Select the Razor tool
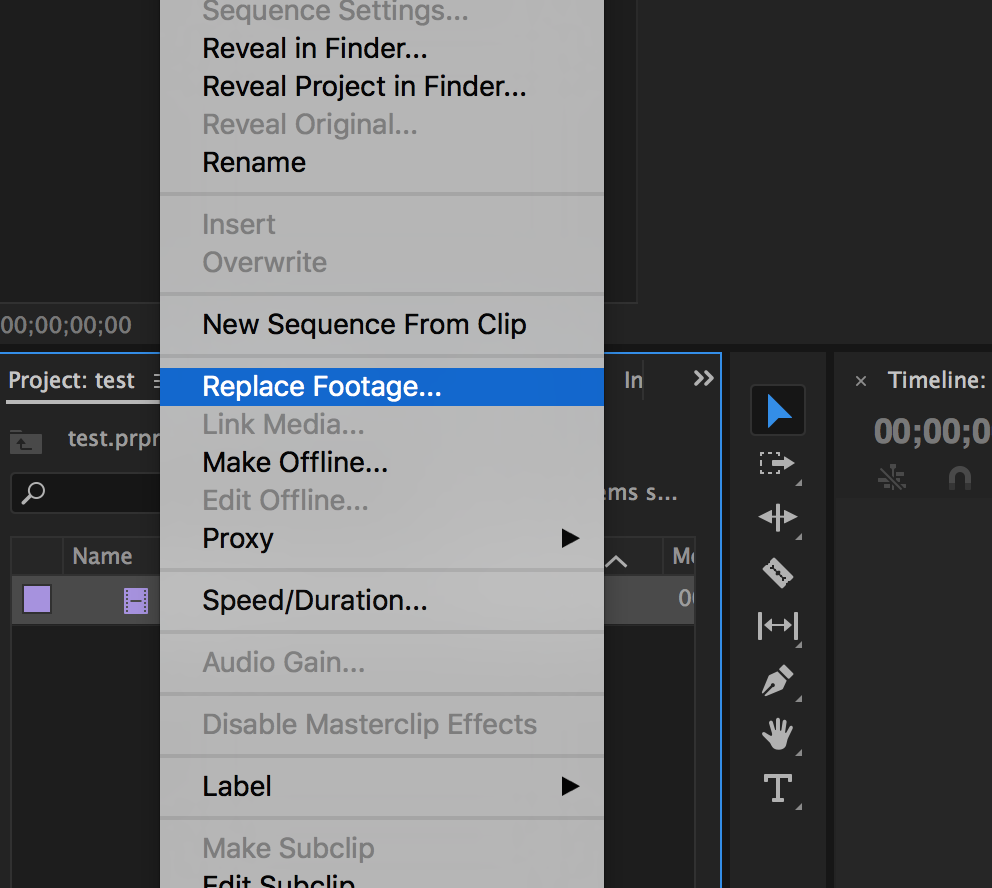 [777, 572]
